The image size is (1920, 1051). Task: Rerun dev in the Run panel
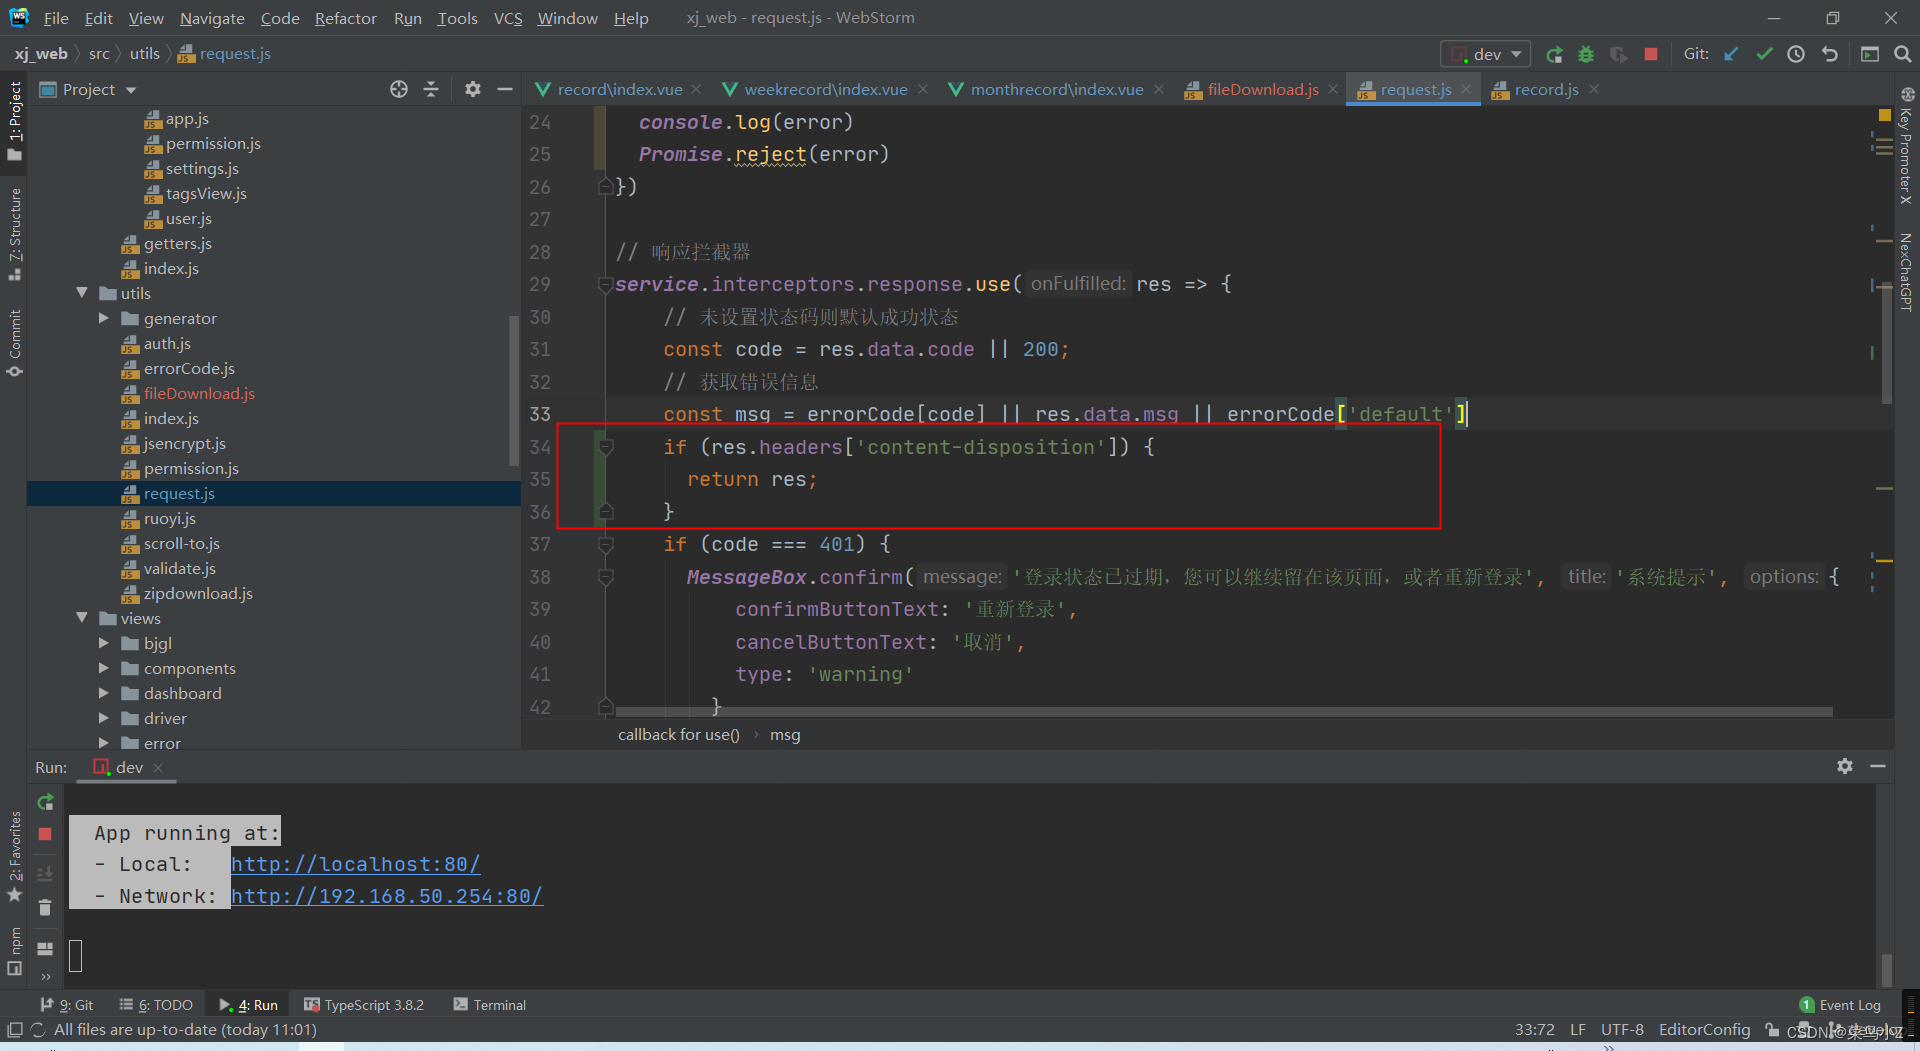coord(45,802)
